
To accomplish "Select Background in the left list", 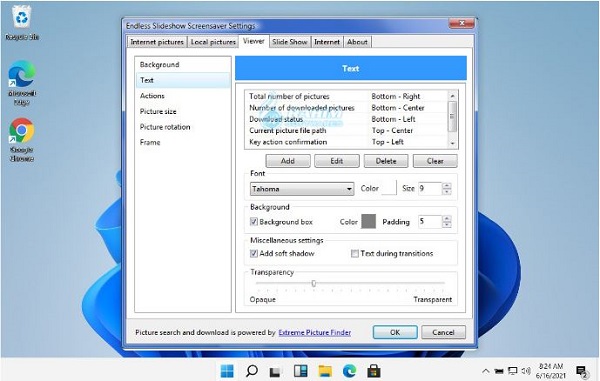I will click(183, 65).
